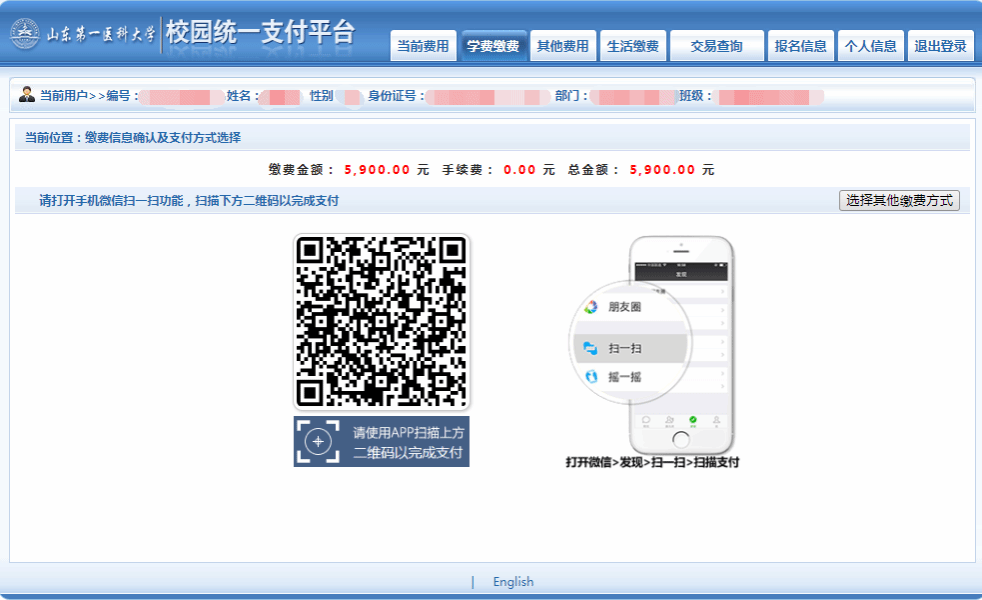This screenshot has height=600, width=982.
Task: Select the 生活缴费 tab
Action: pos(633,46)
